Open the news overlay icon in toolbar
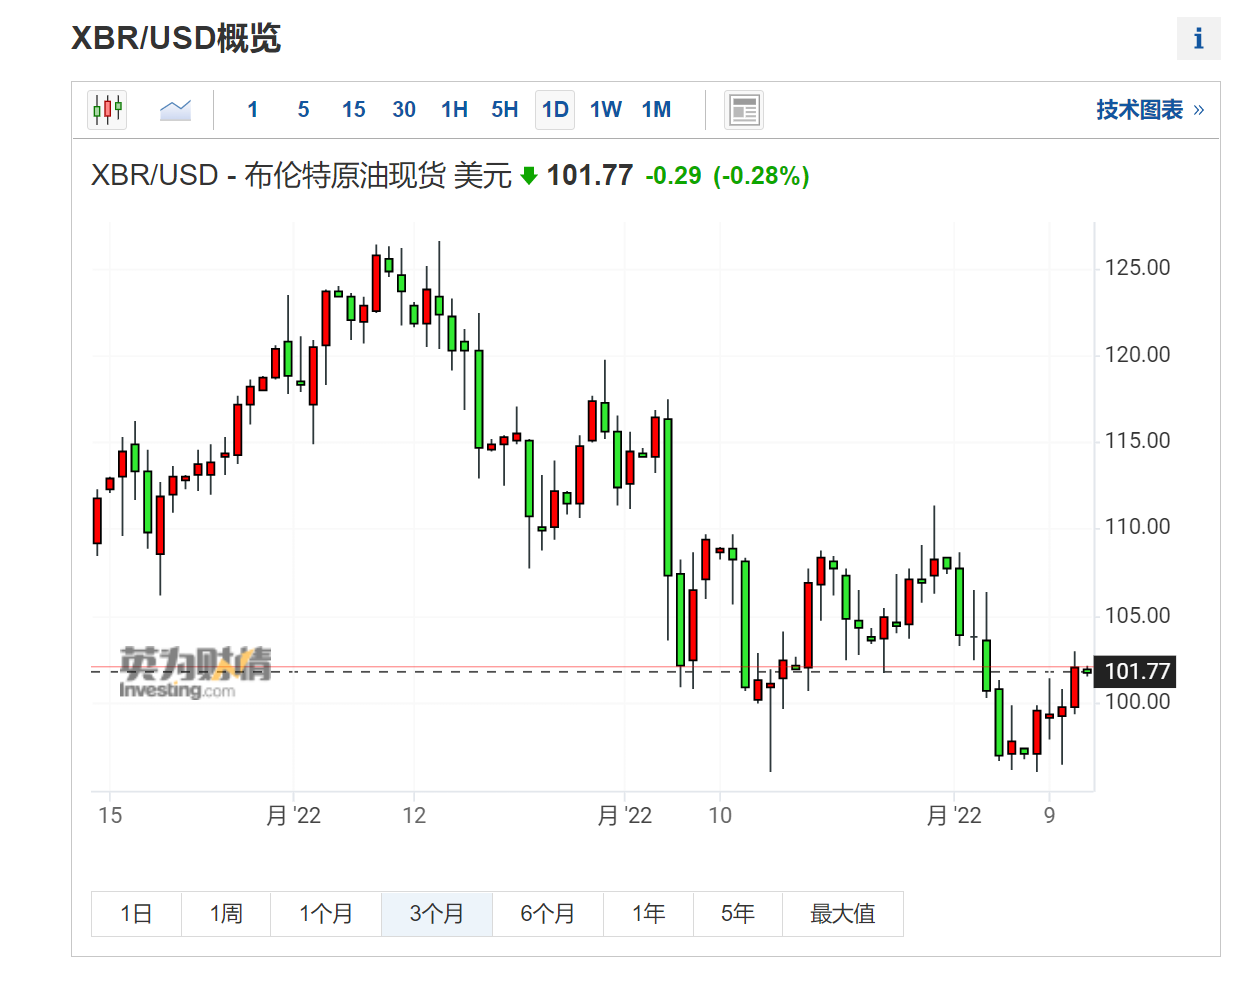 click(744, 110)
